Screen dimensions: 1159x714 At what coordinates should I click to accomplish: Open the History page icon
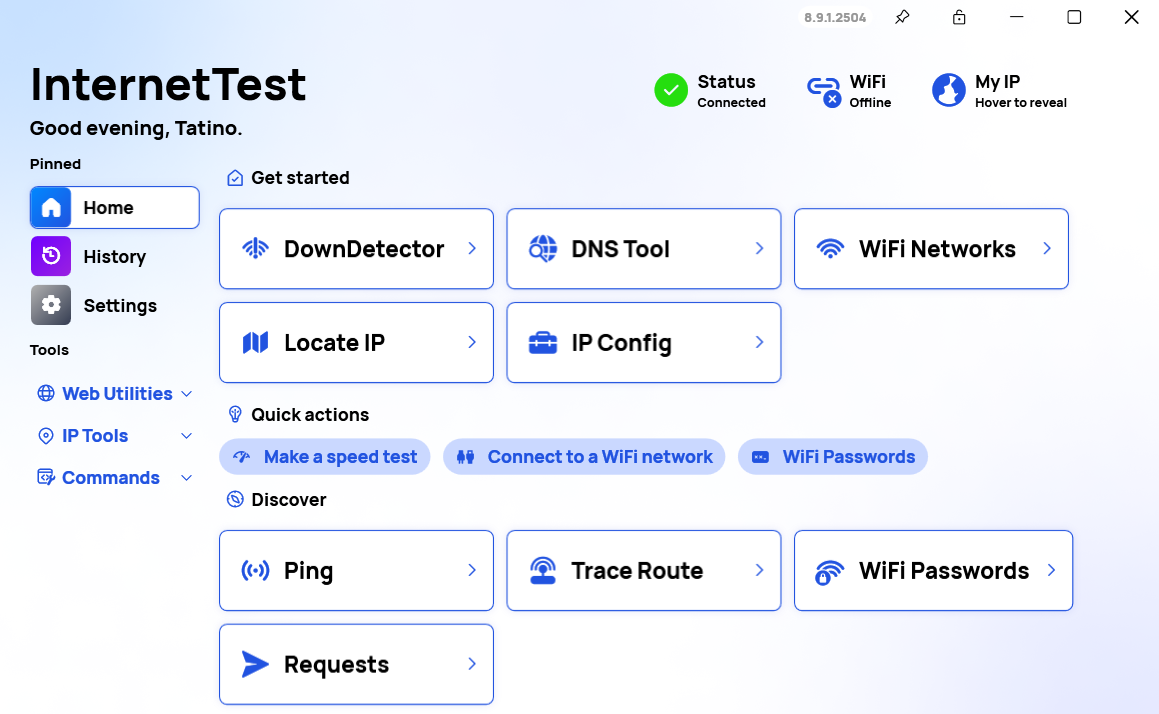tap(51, 256)
